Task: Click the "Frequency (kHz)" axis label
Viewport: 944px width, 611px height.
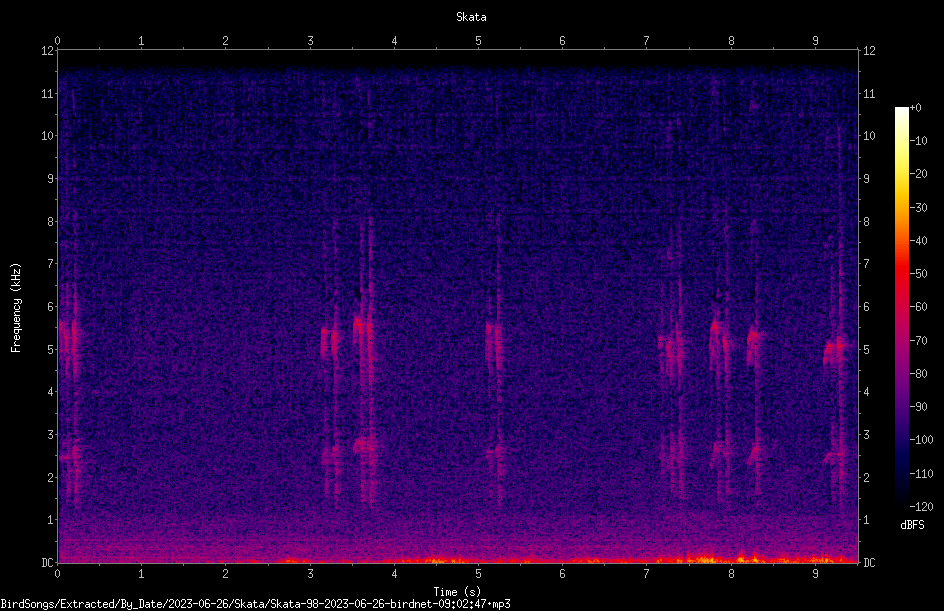Action: (x=16, y=308)
